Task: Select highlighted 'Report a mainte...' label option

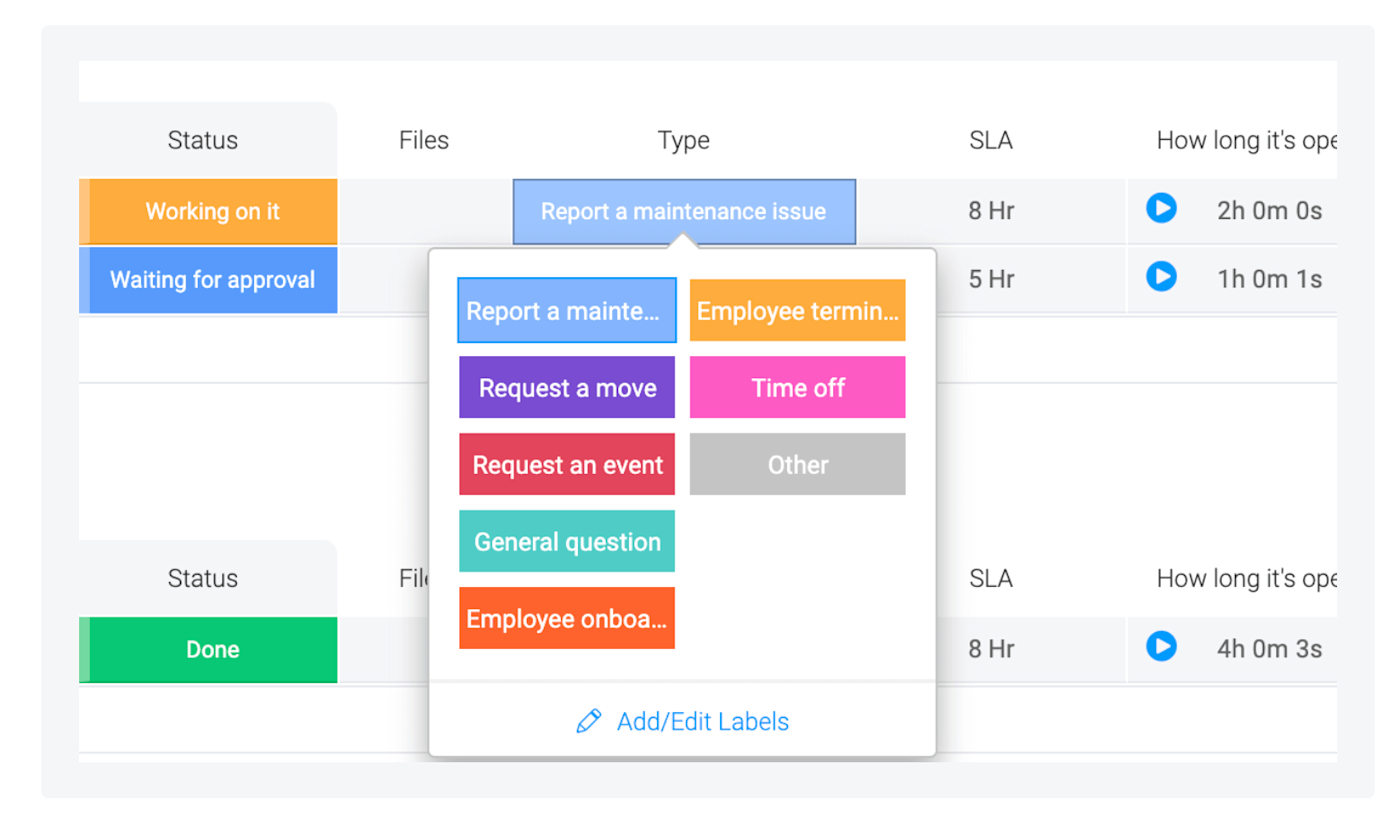Action: point(567,311)
